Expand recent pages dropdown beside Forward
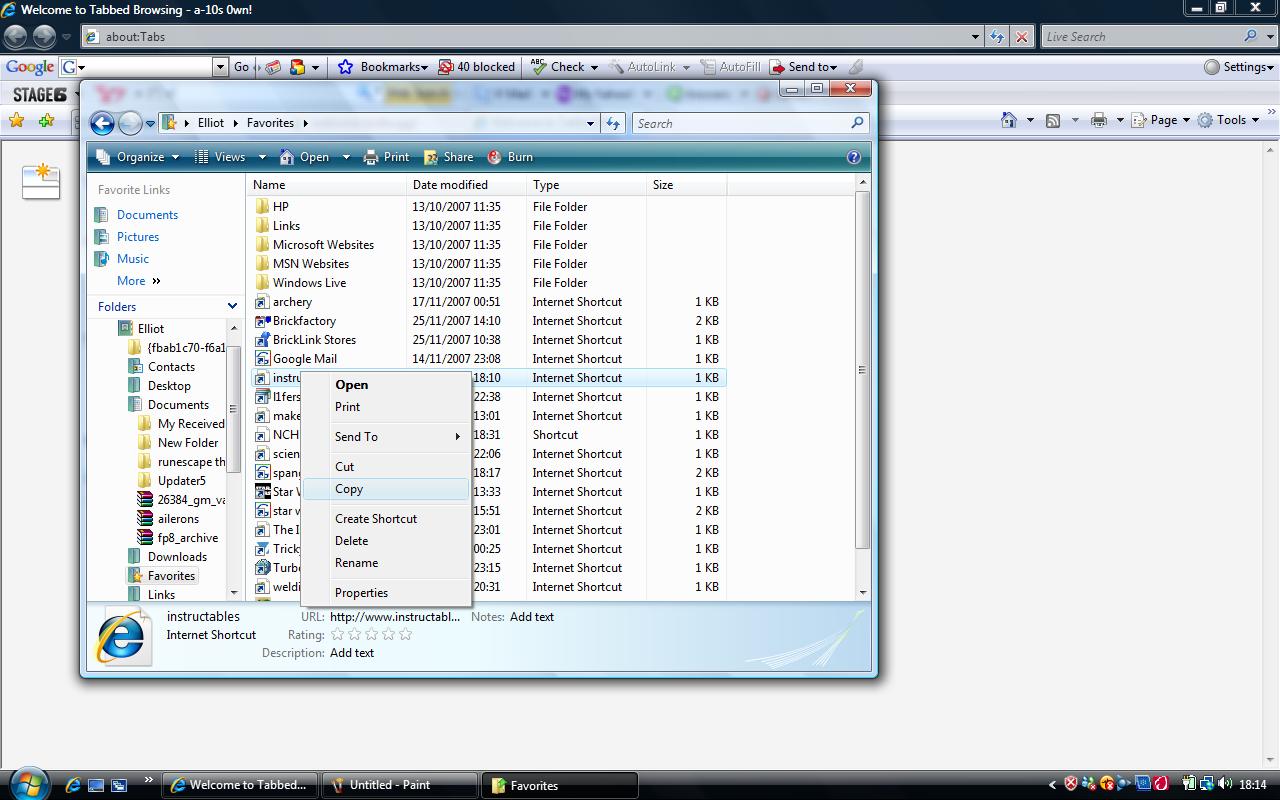Image resolution: width=1280 pixels, height=800 pixels. [150, 124]
